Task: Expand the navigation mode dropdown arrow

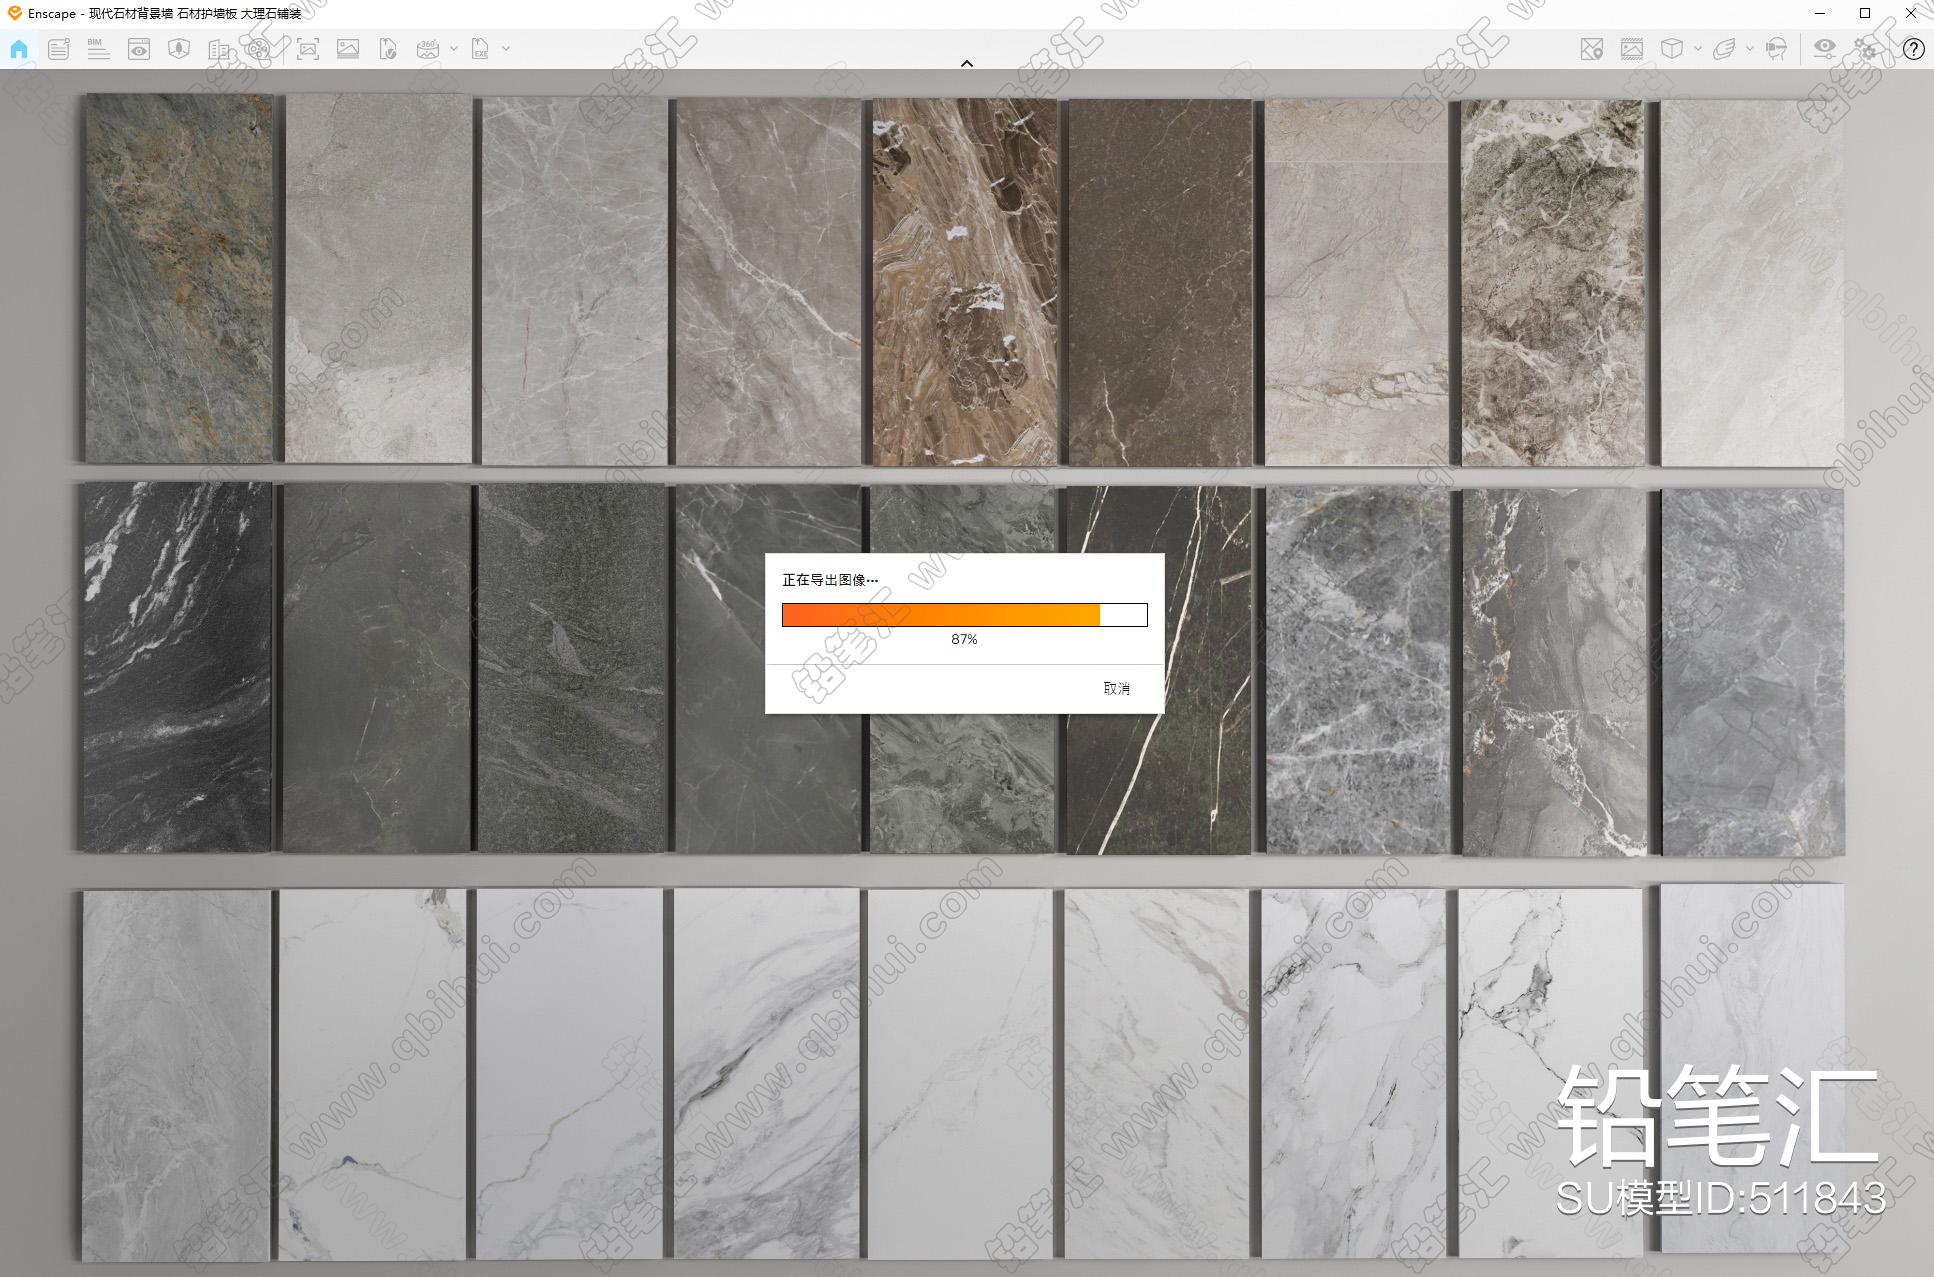Action: point(1749,48)
